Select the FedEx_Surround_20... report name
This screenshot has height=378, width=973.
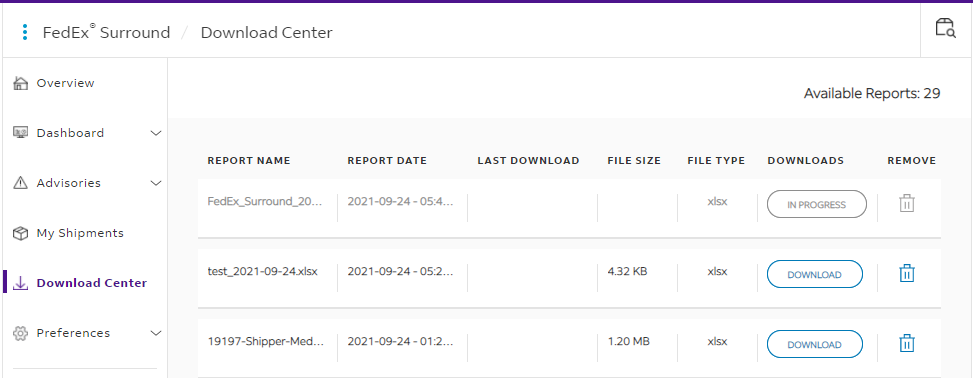tap(265, 202)
